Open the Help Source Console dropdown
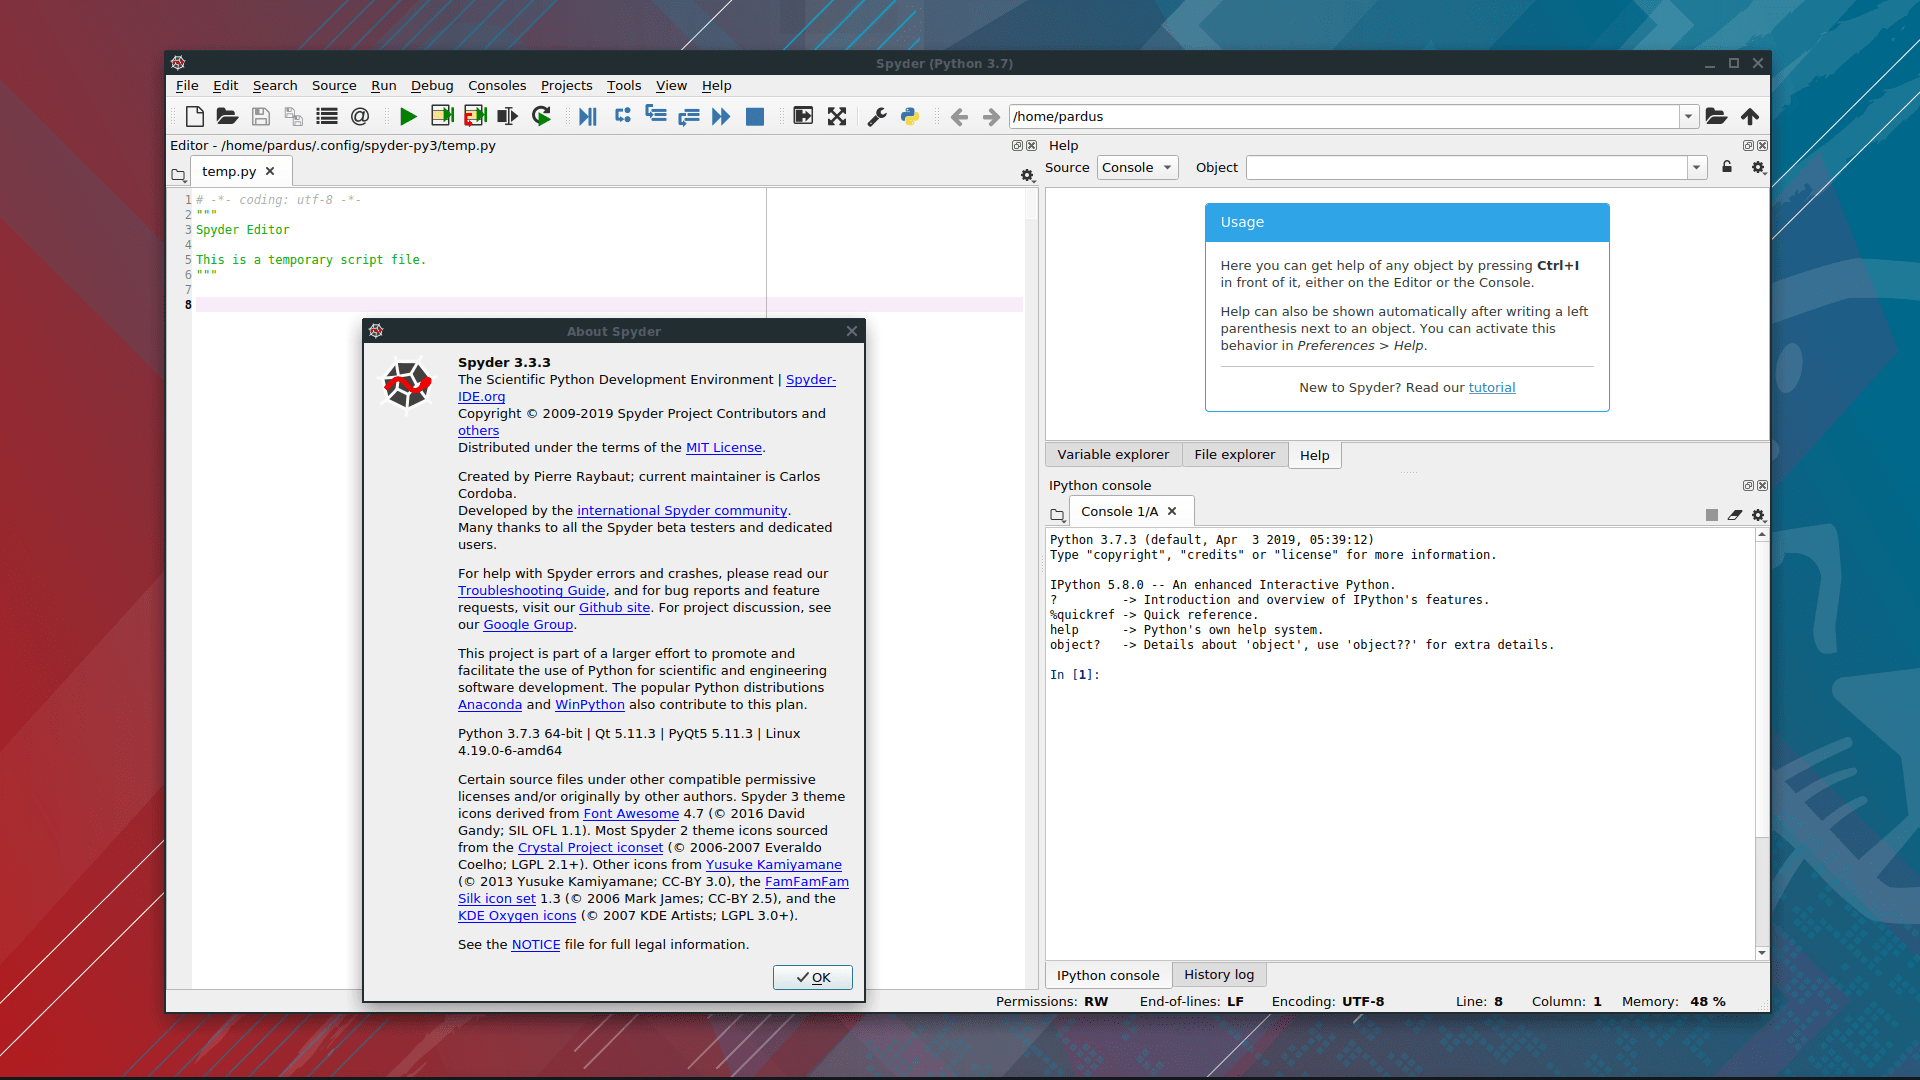Image resolution: width=1920 pixels, height=1080 pixels. point(1137,167)
